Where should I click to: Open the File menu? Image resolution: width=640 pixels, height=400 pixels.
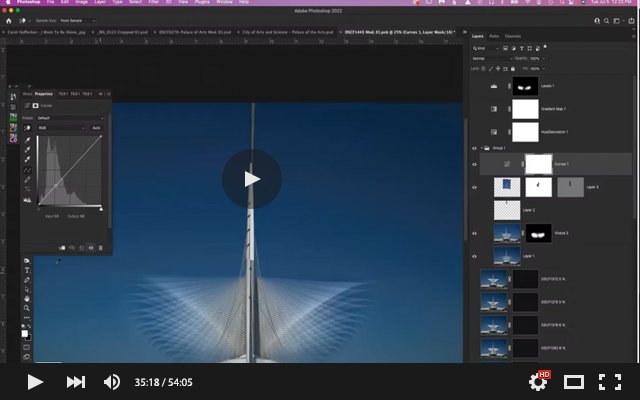pyautogui.click(x=50, y=2)
